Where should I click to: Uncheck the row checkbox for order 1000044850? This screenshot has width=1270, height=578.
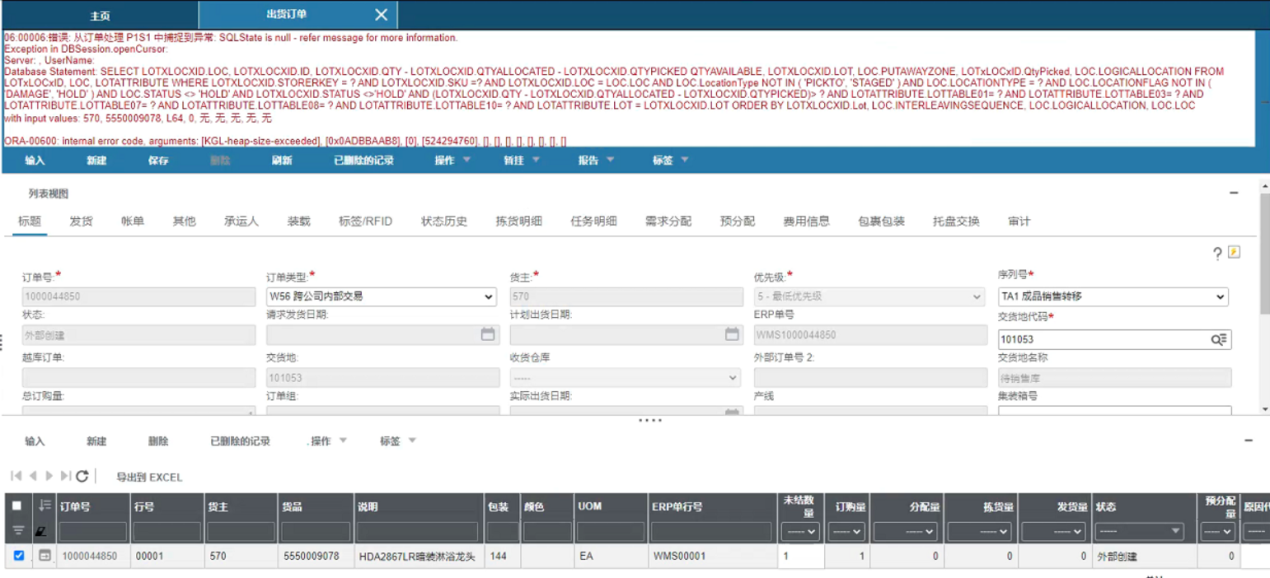(19, 556)
